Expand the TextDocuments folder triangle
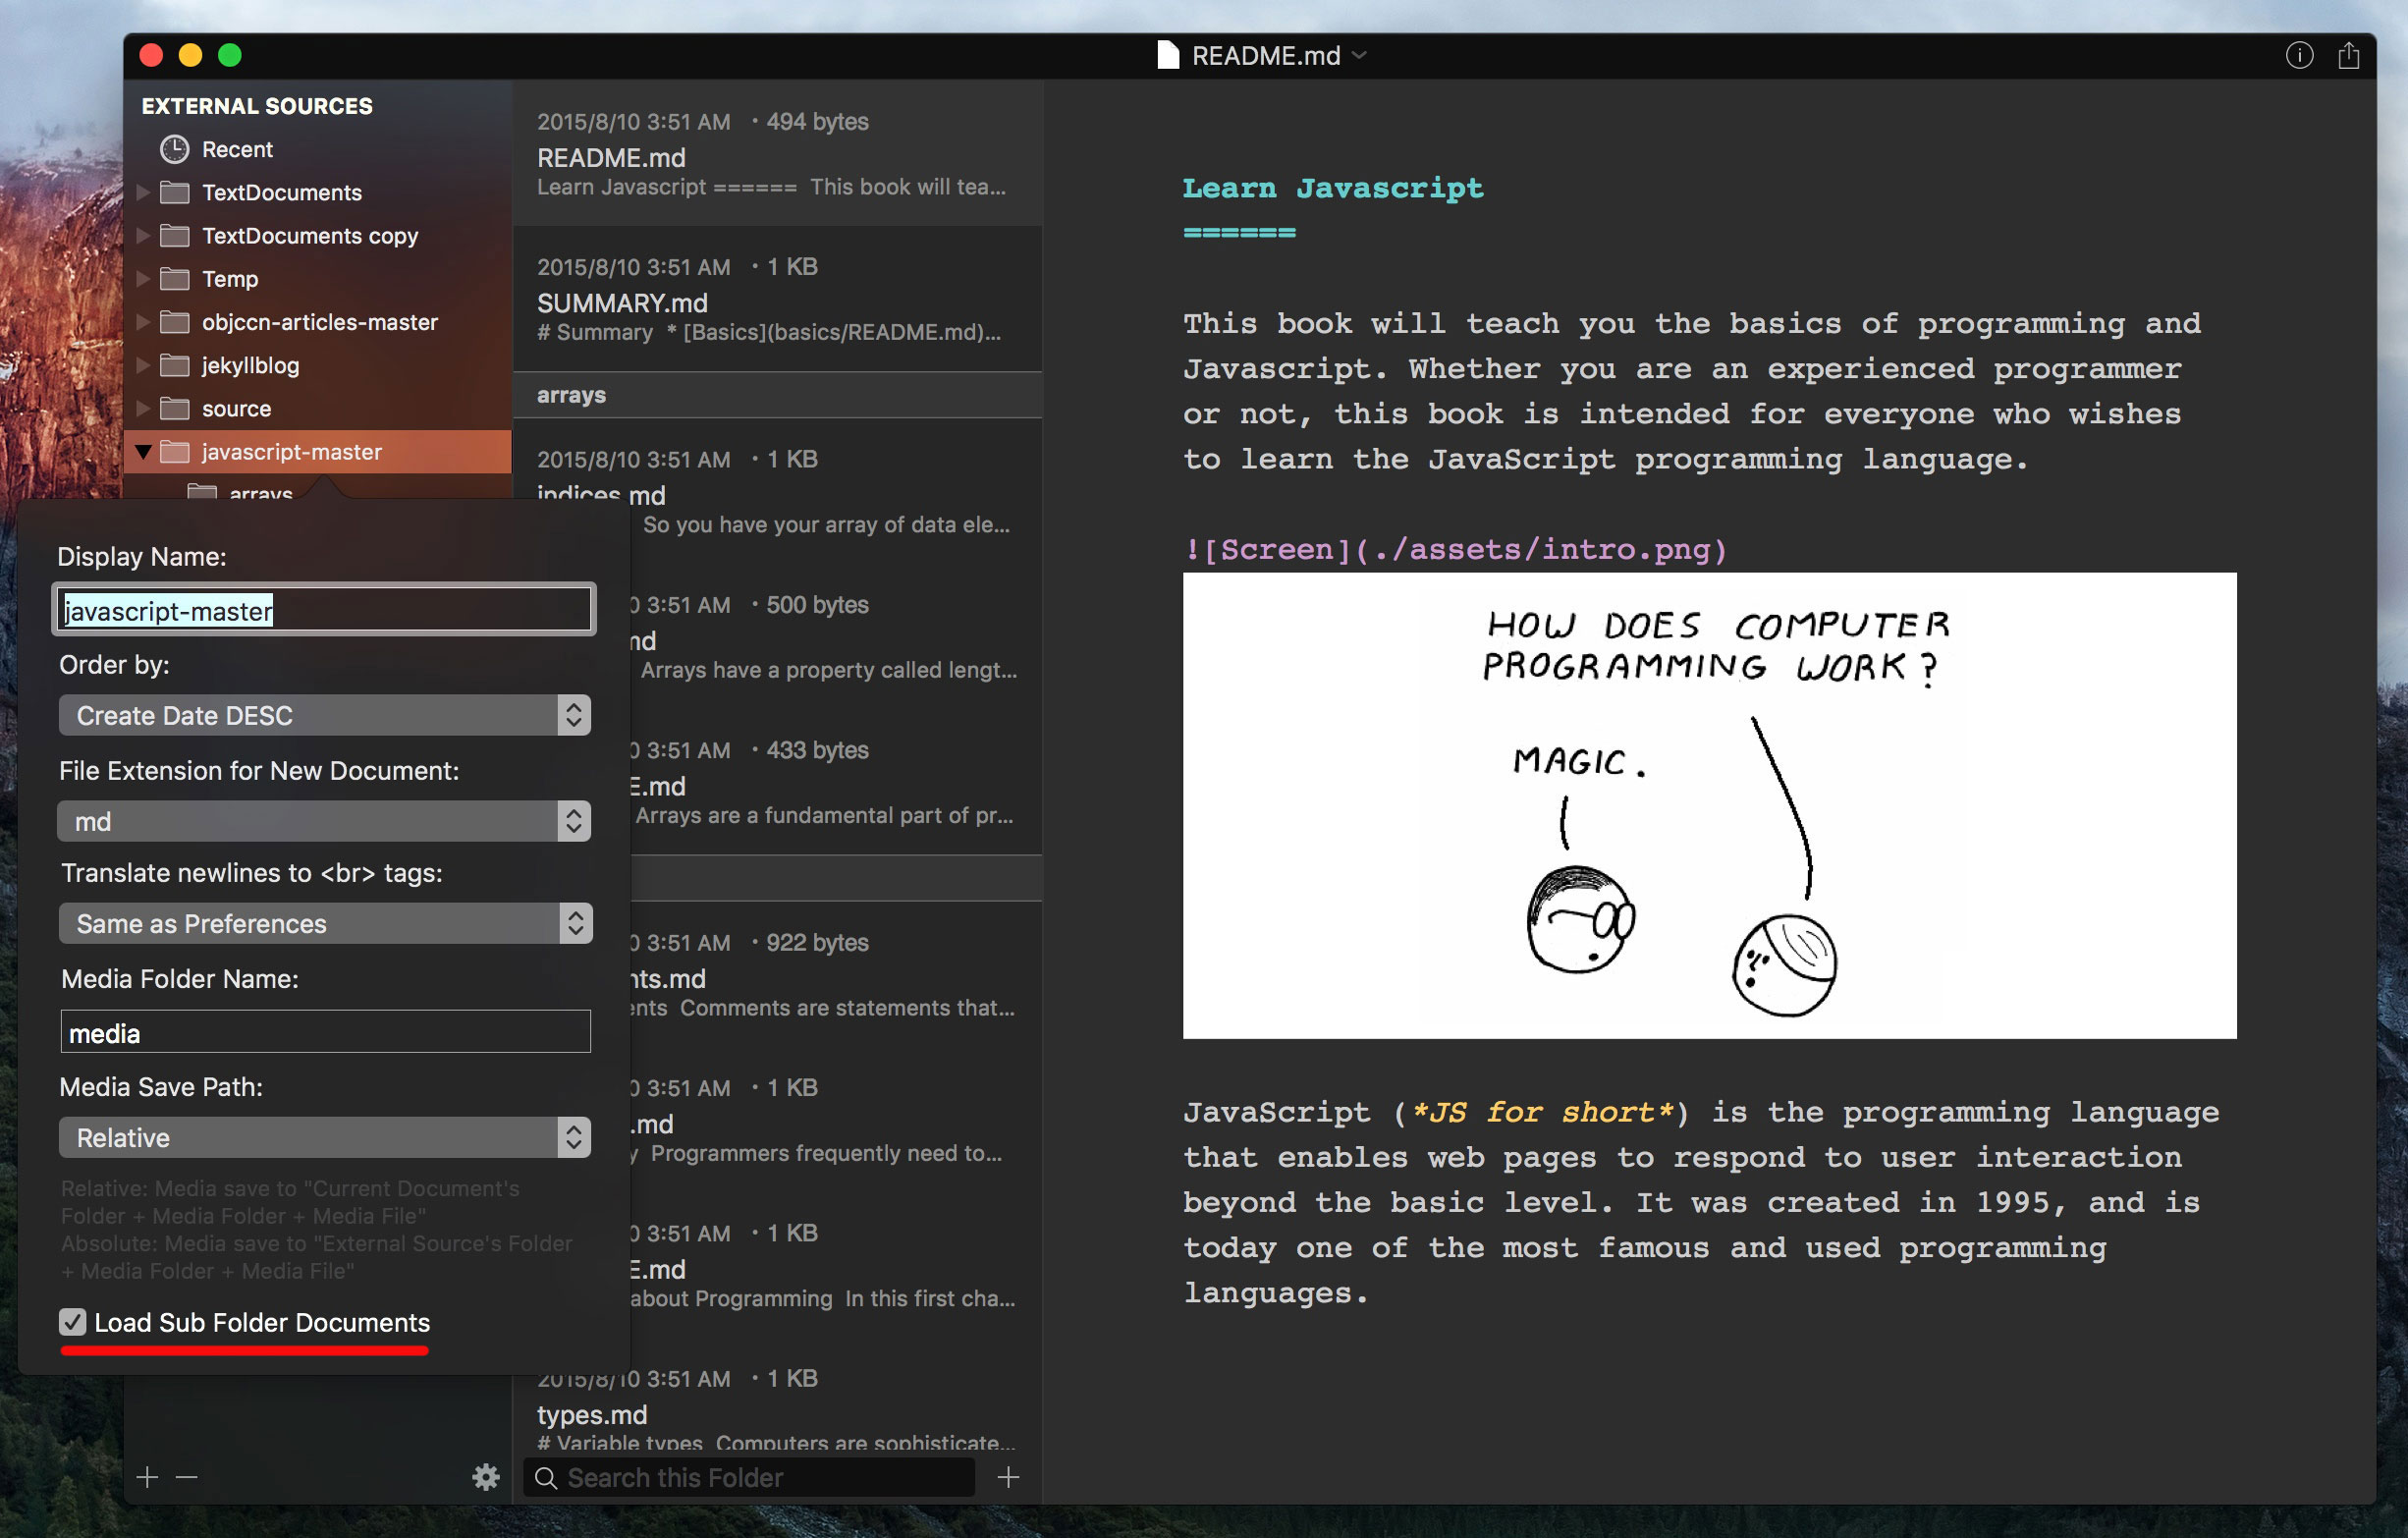The height and width of the screenshot is (1538, 2408). pos(143,192)
